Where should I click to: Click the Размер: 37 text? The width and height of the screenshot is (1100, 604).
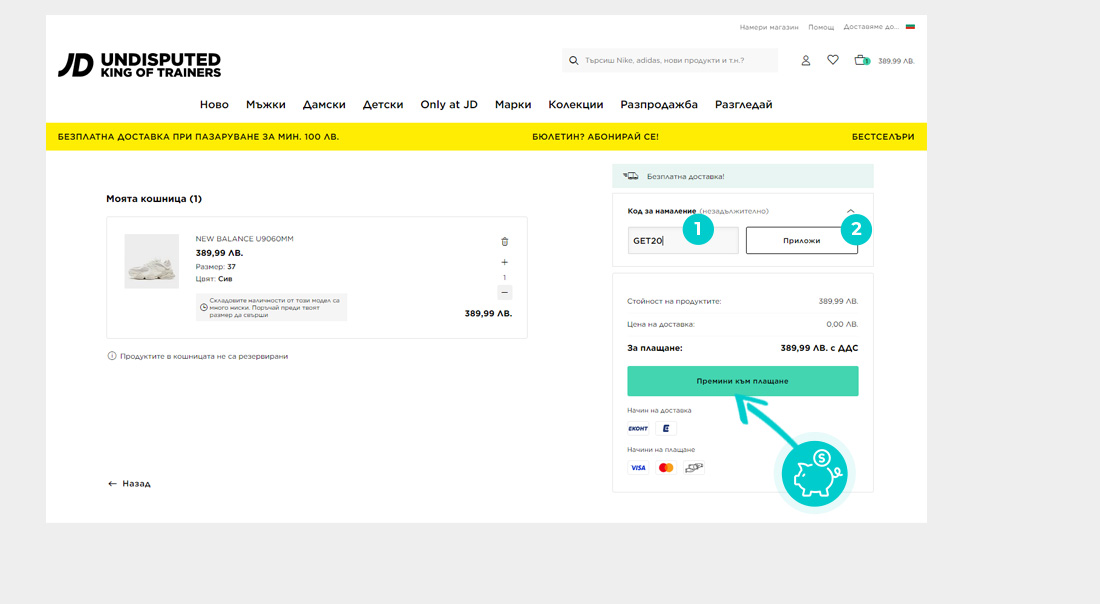(215, 267)
